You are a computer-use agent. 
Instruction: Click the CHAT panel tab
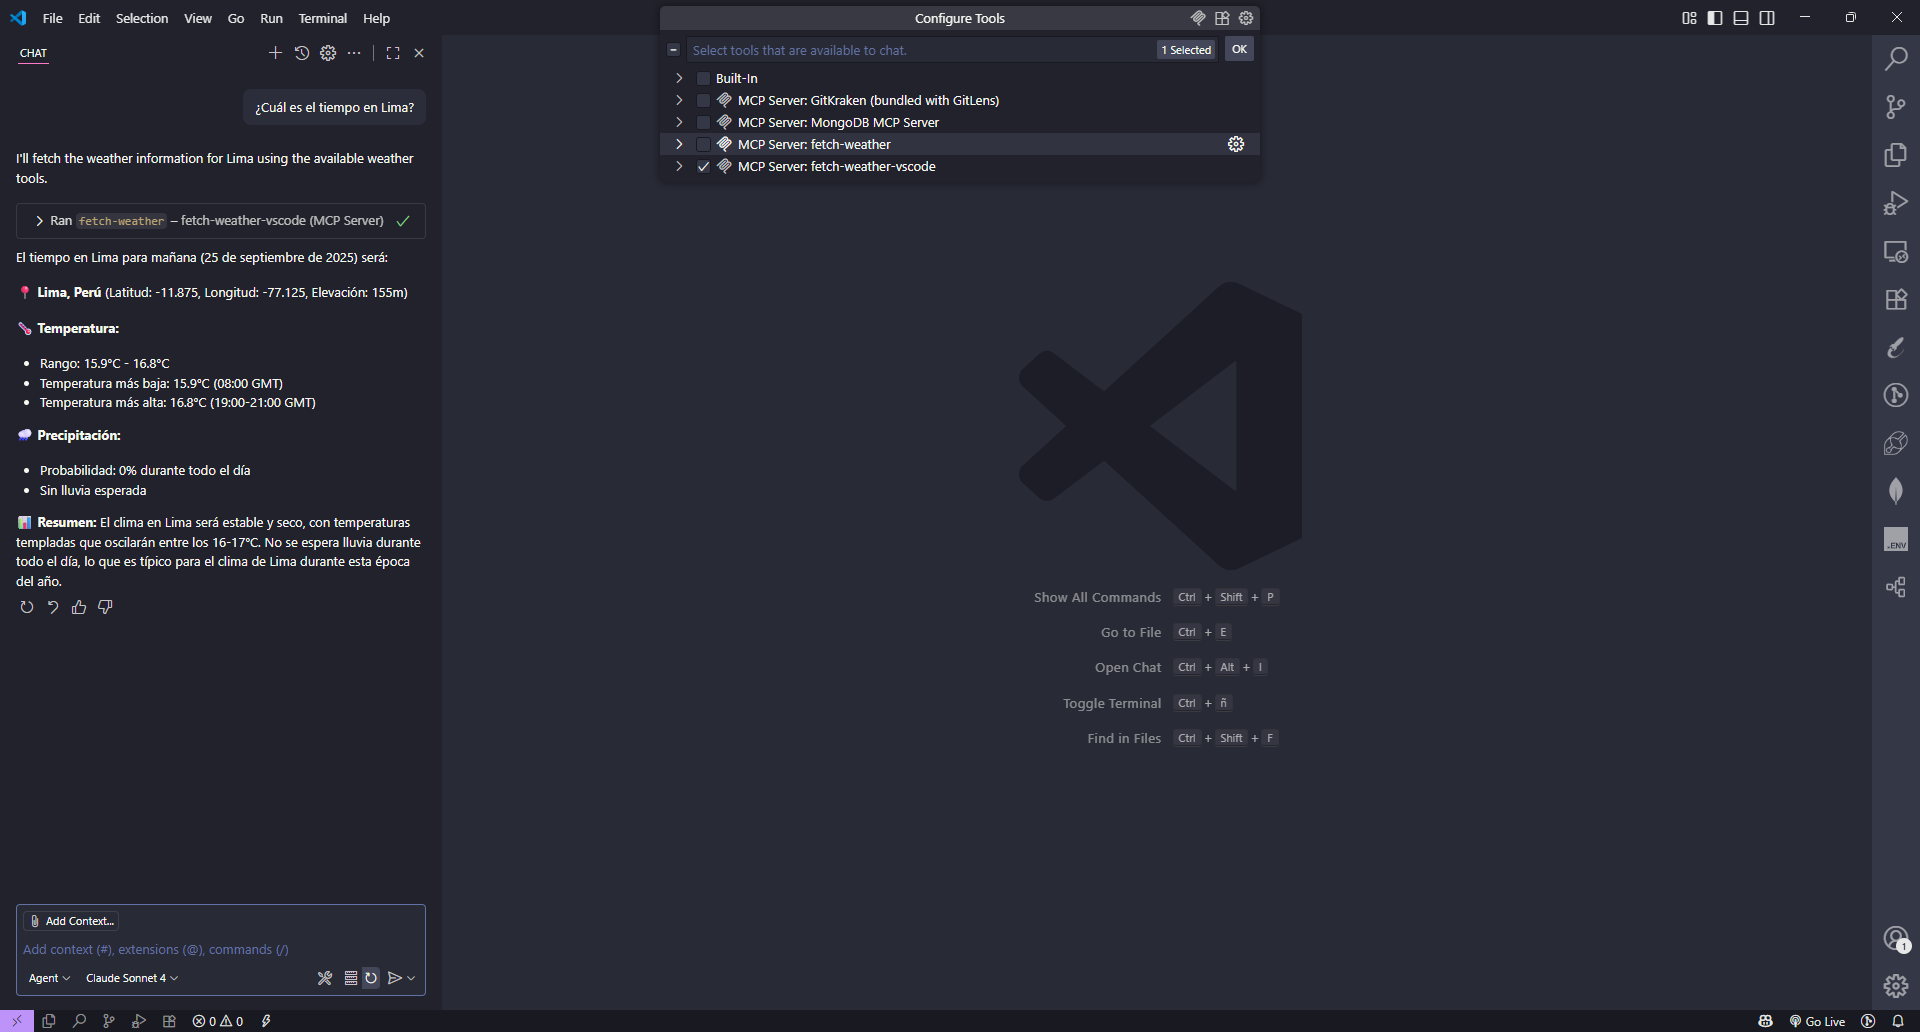pyautogui.click(x=33, y=53)
